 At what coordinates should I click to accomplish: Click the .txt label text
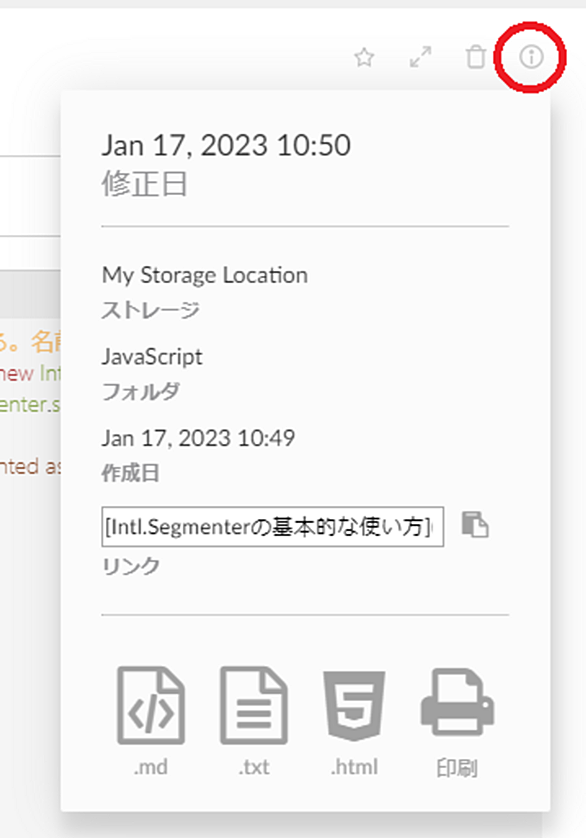point(254,767)
